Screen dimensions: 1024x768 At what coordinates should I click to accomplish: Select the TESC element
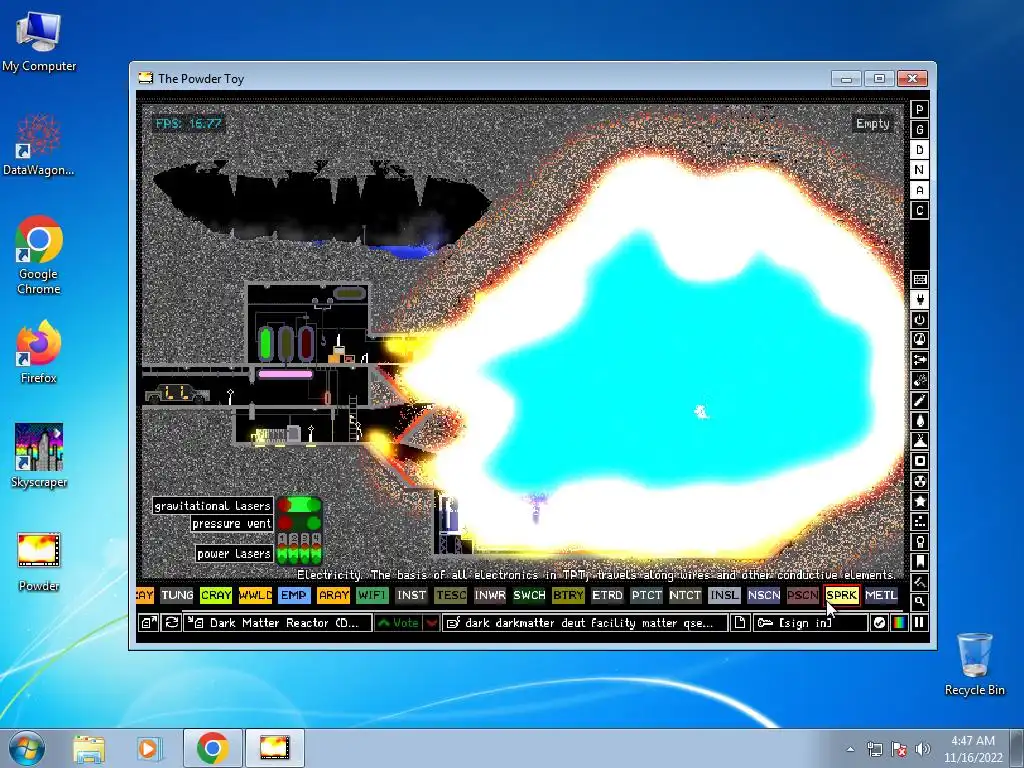451,596
